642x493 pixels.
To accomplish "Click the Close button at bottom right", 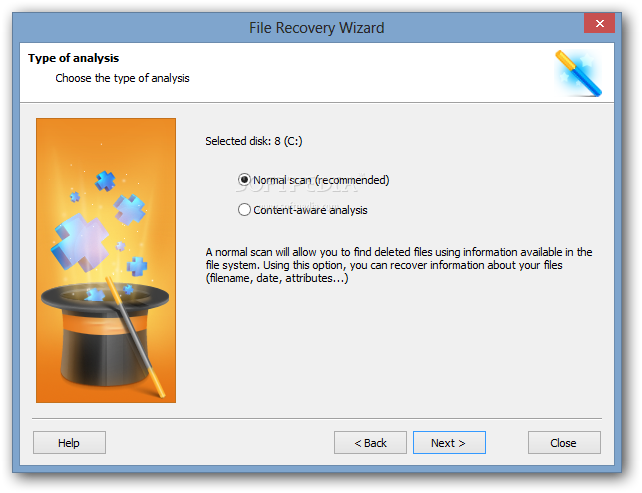I will pos(564,443).
